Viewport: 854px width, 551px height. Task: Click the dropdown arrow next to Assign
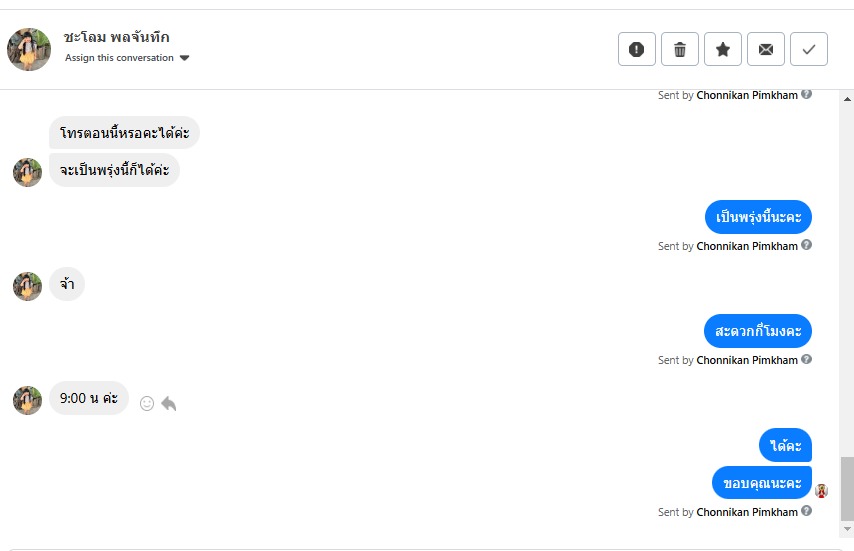coord(185,58)
